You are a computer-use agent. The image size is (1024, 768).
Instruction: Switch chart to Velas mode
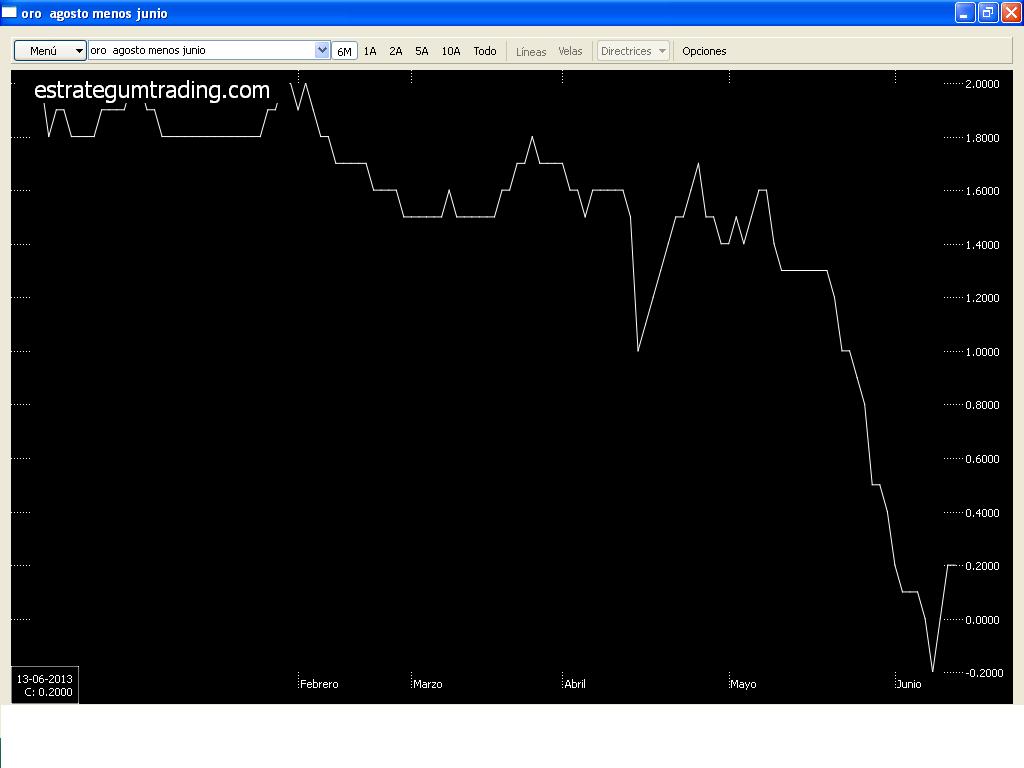[x=570, y=51]
